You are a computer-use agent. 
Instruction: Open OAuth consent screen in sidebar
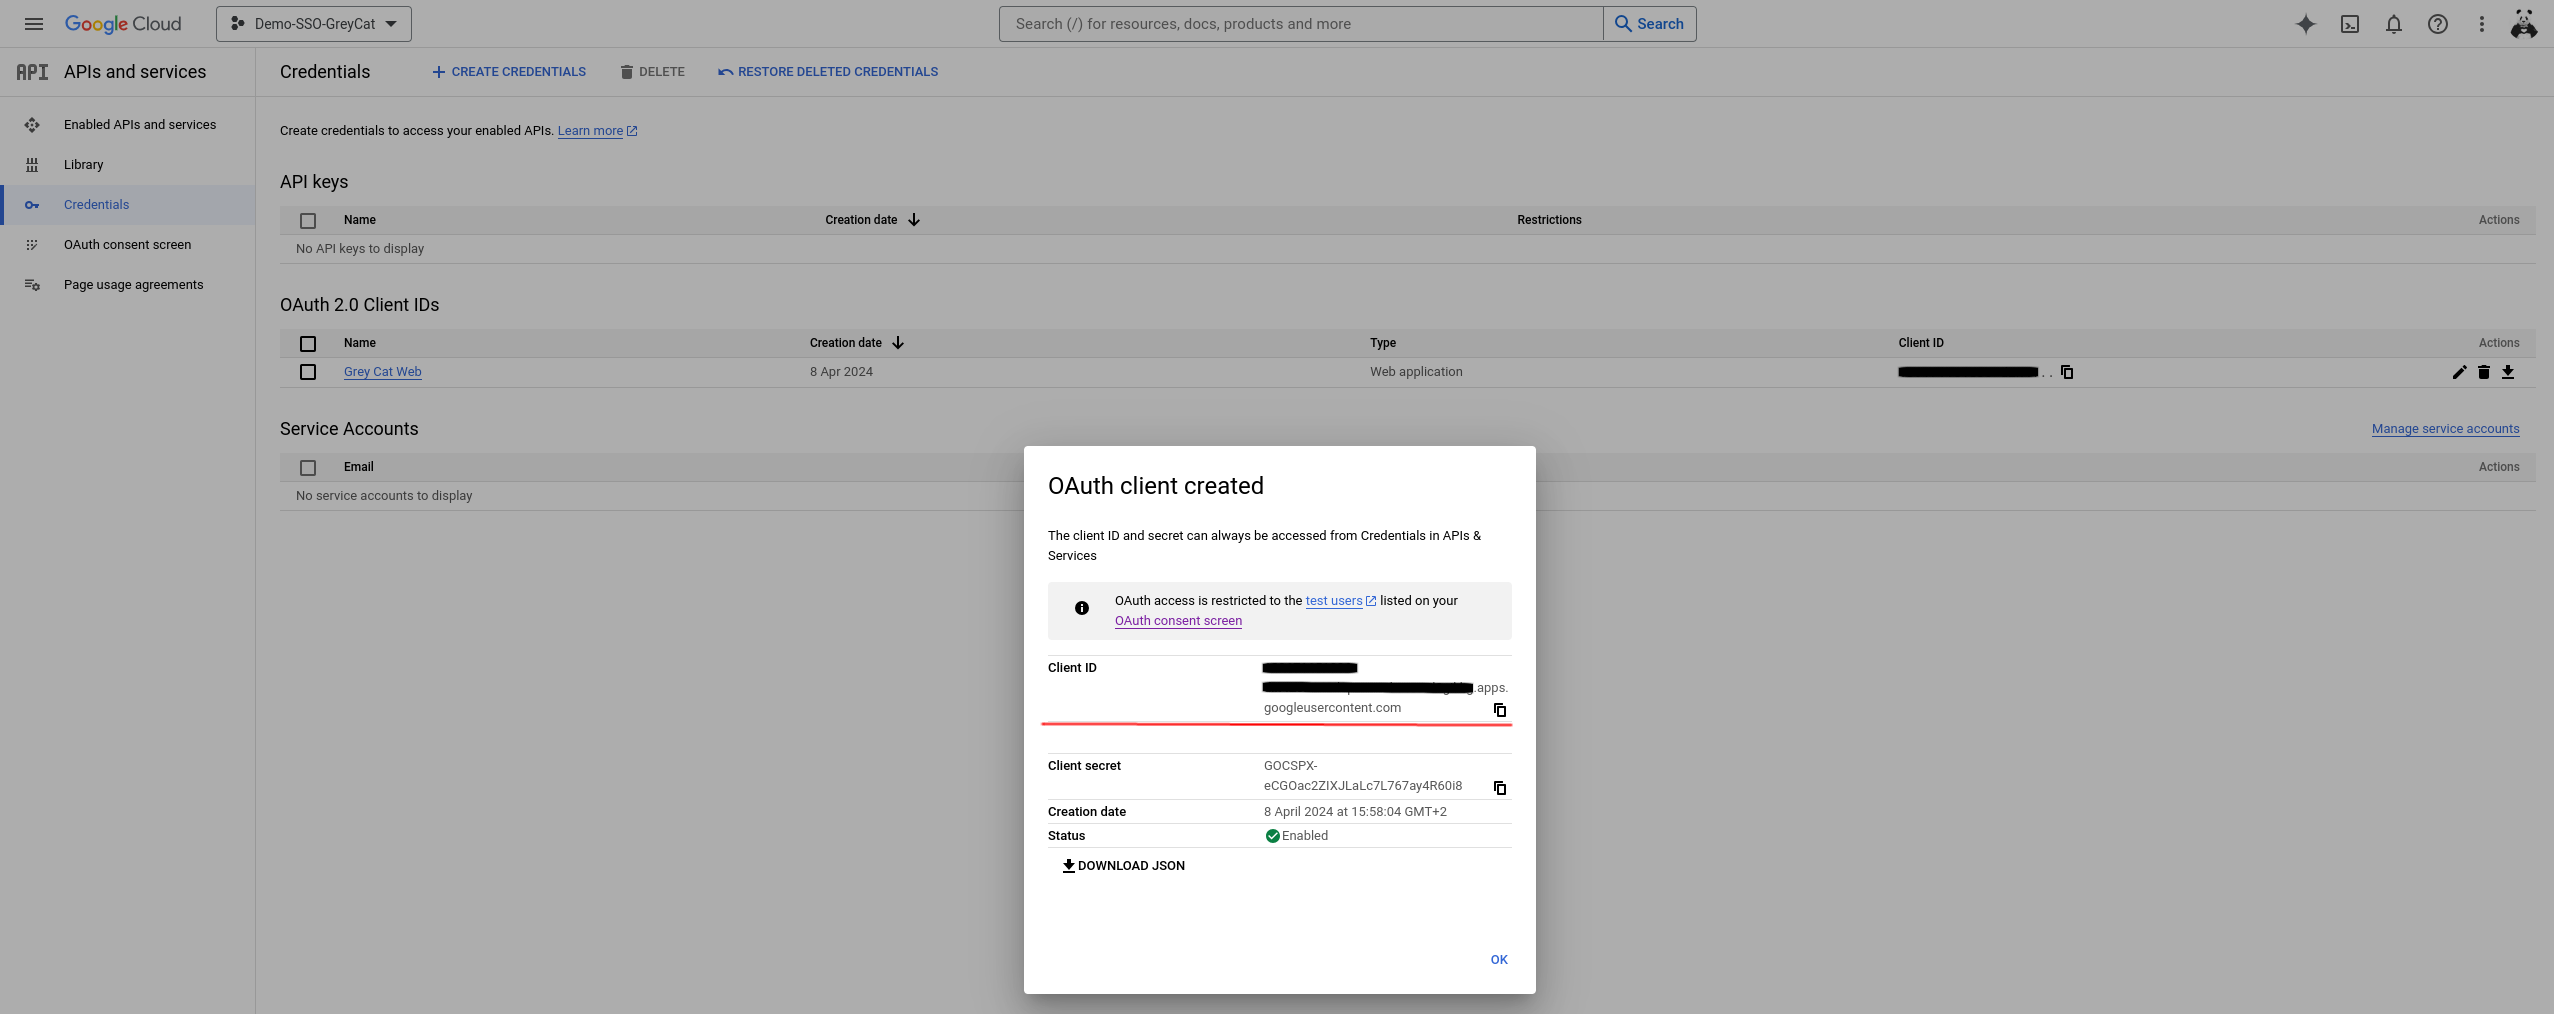click(128, 245)
